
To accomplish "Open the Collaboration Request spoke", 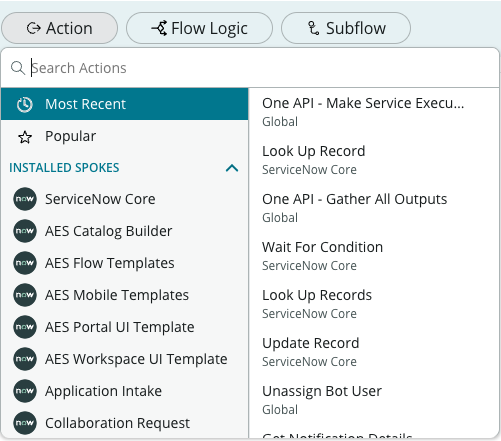I will click(x=124, y=423).
